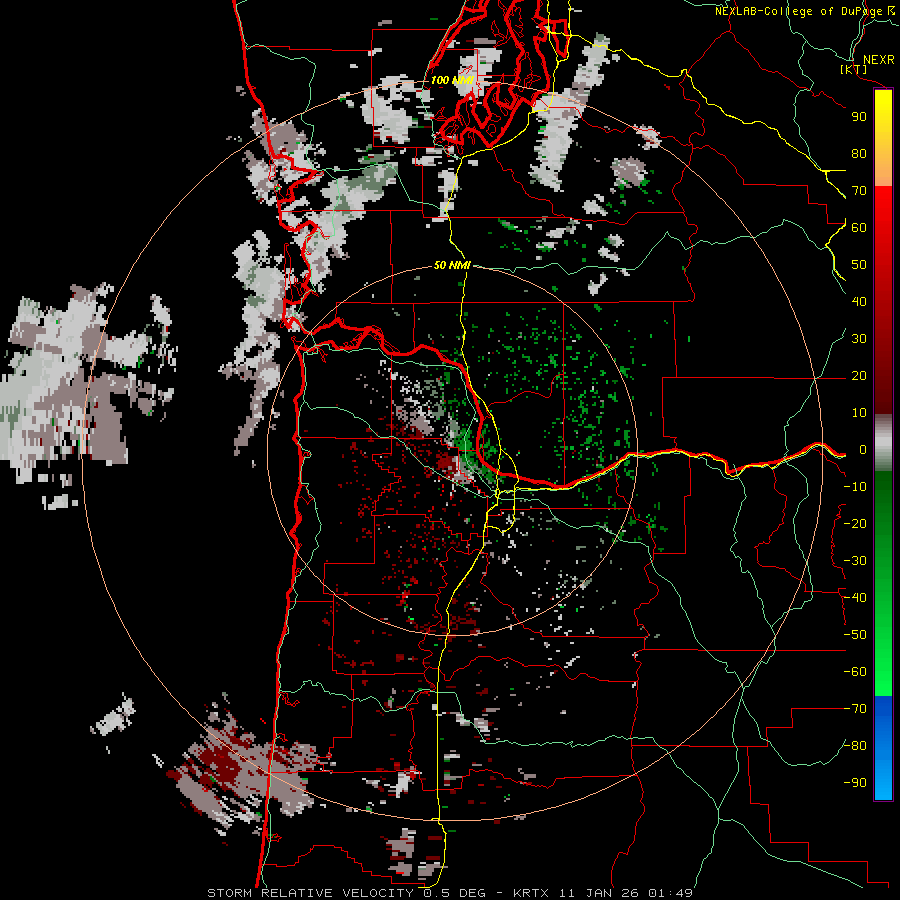The width and height of the screenshot is (900, 900).
Task: Click the "40" value on the velocity scale
Action: pyautogui.click(x=859, y=302)
